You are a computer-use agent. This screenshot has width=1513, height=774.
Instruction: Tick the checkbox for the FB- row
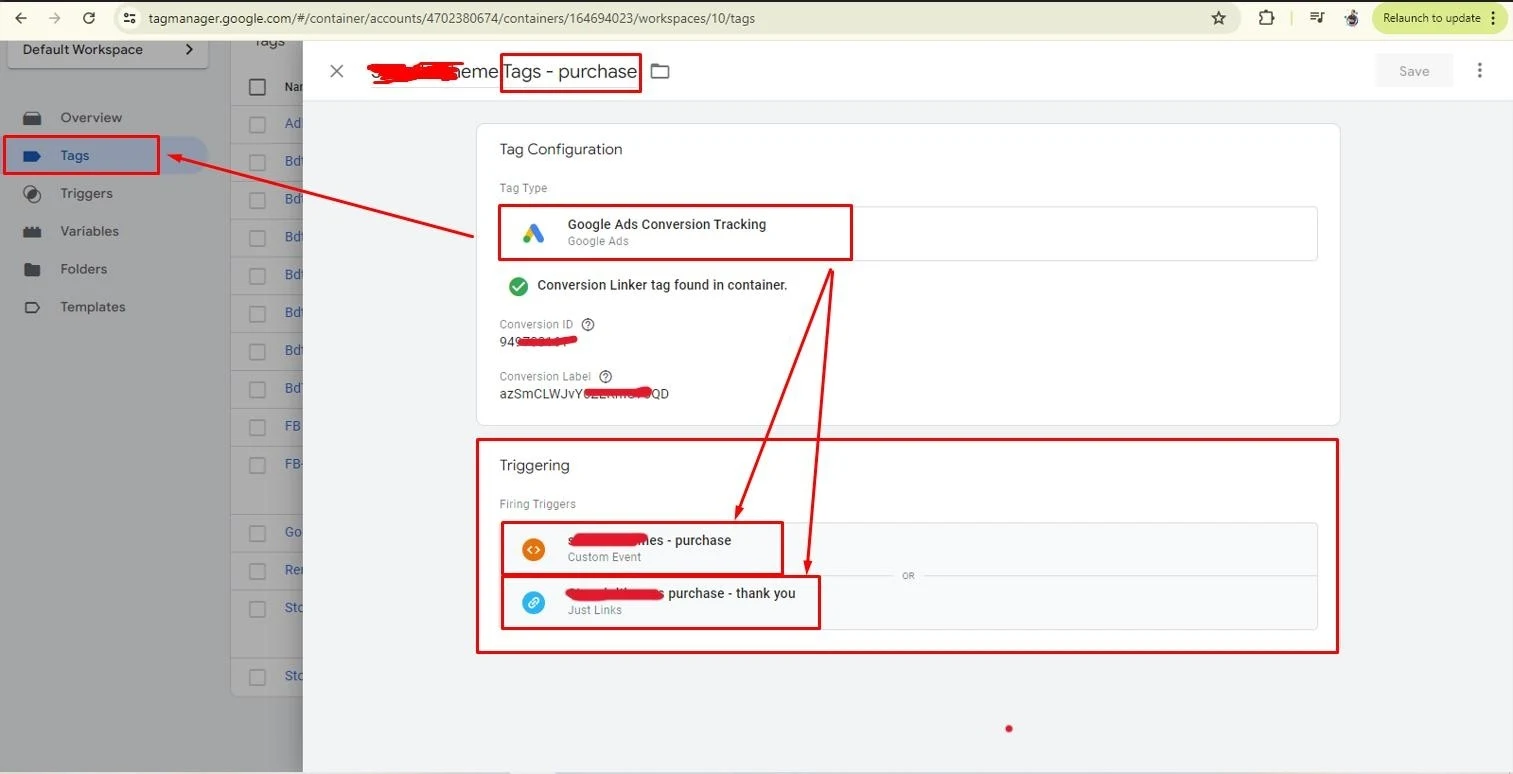pyautogui.click(x=257, y=465)
